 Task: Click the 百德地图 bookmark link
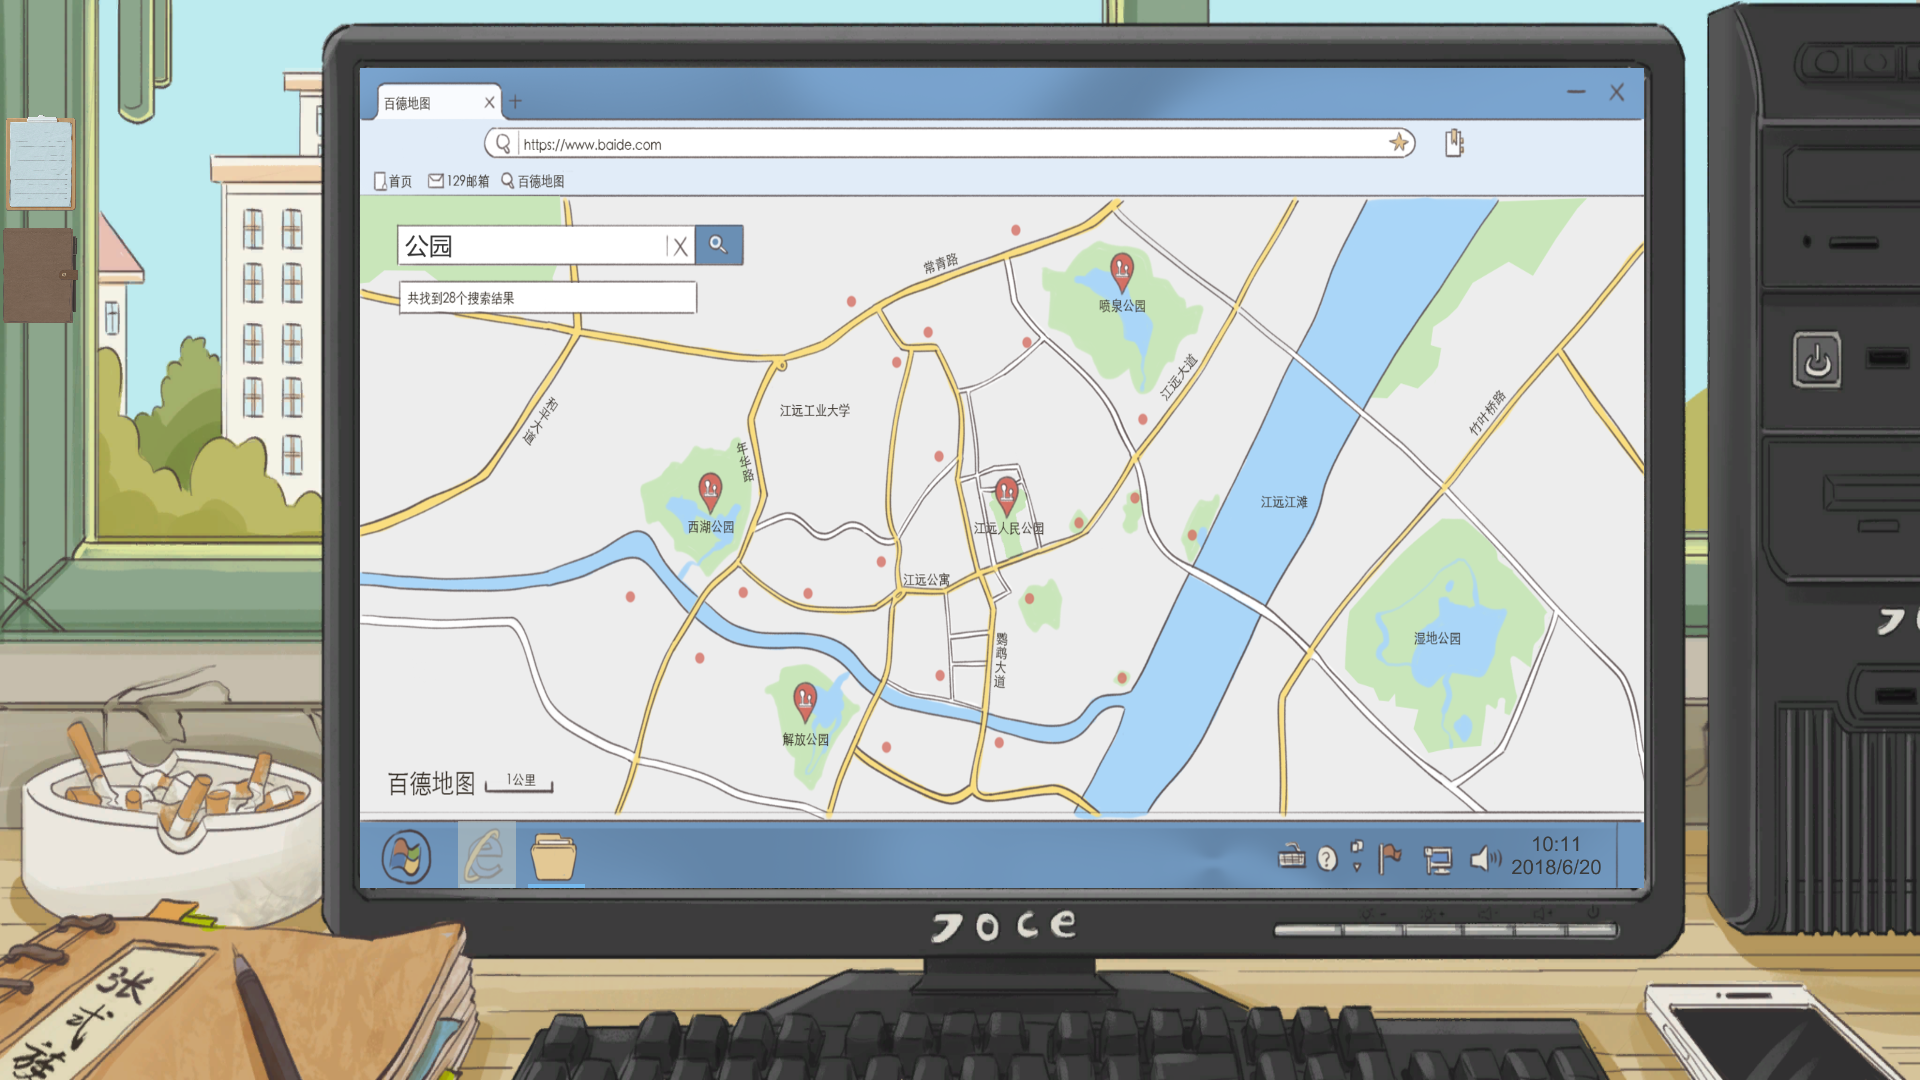[x=533, y=181]
